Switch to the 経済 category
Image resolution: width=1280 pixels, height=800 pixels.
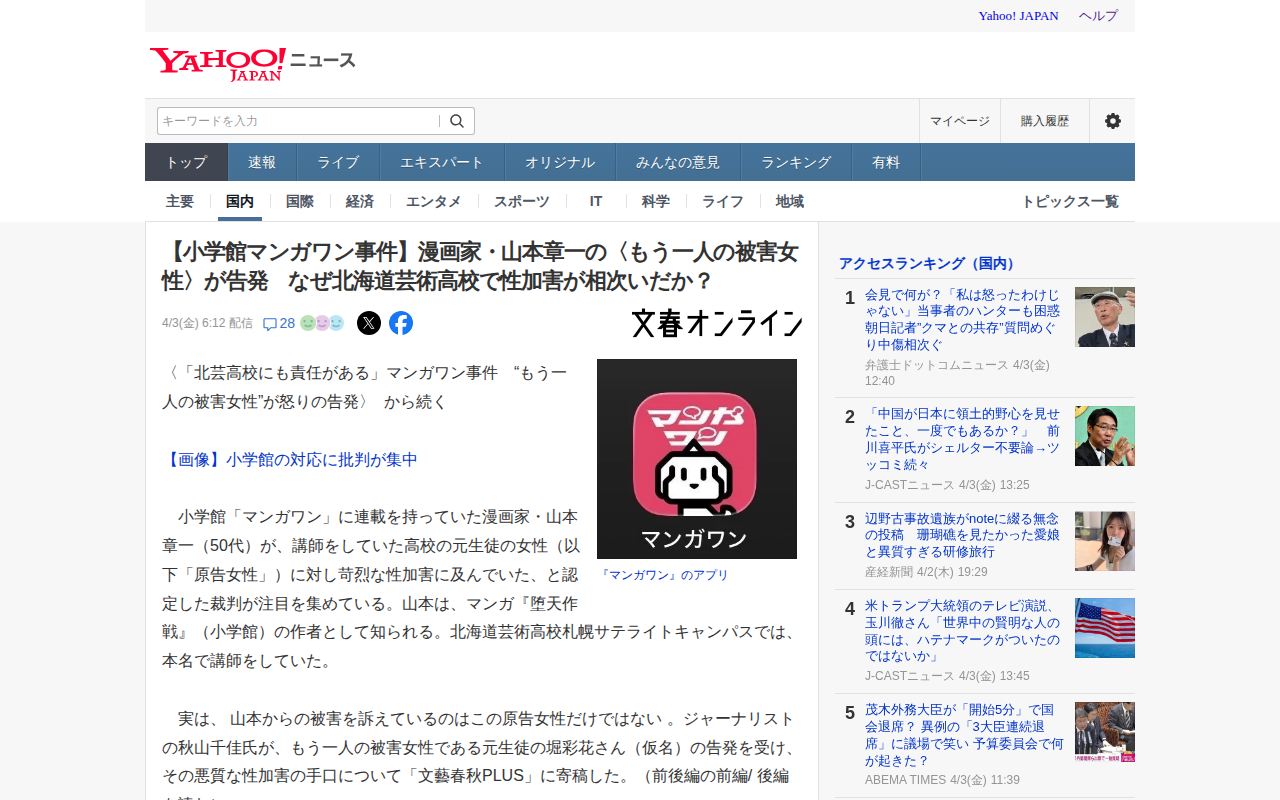(360, 201)
